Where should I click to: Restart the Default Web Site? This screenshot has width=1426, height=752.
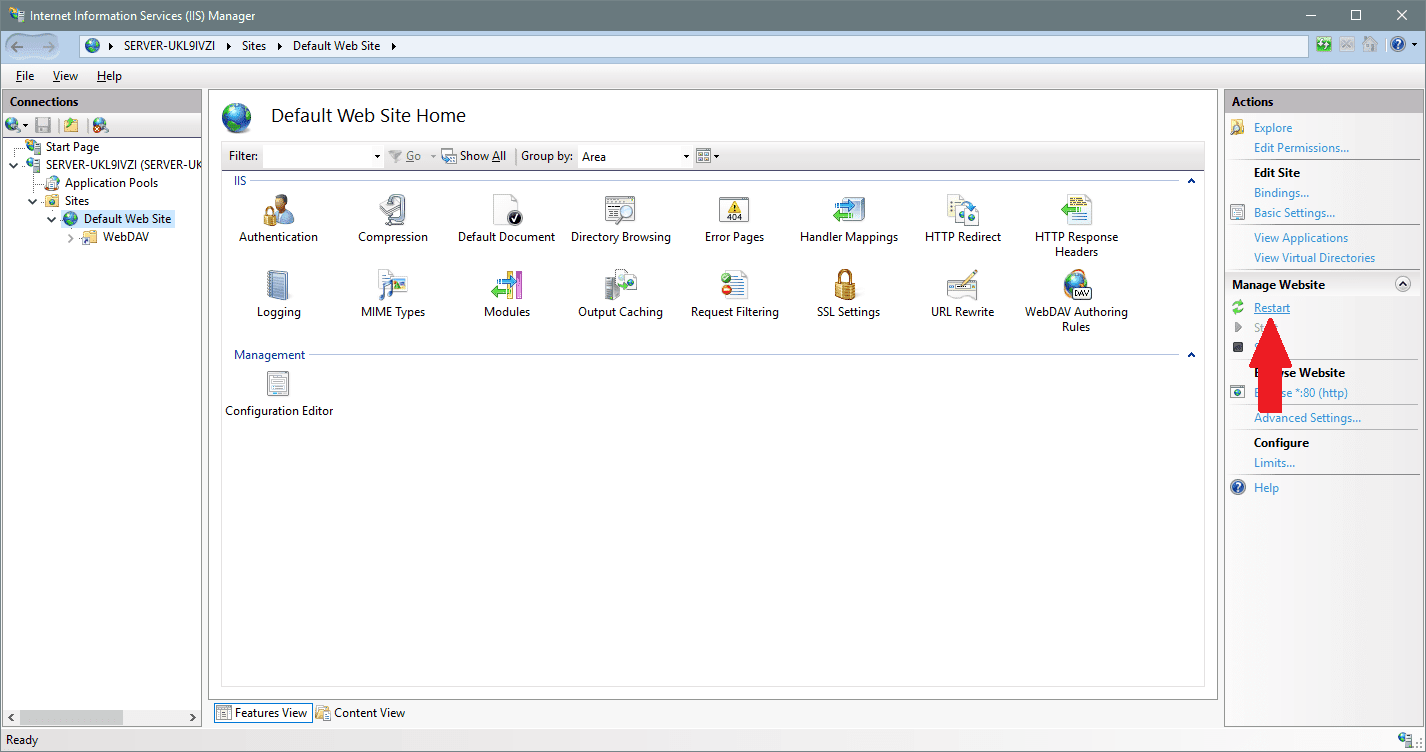click(1271, 307)
